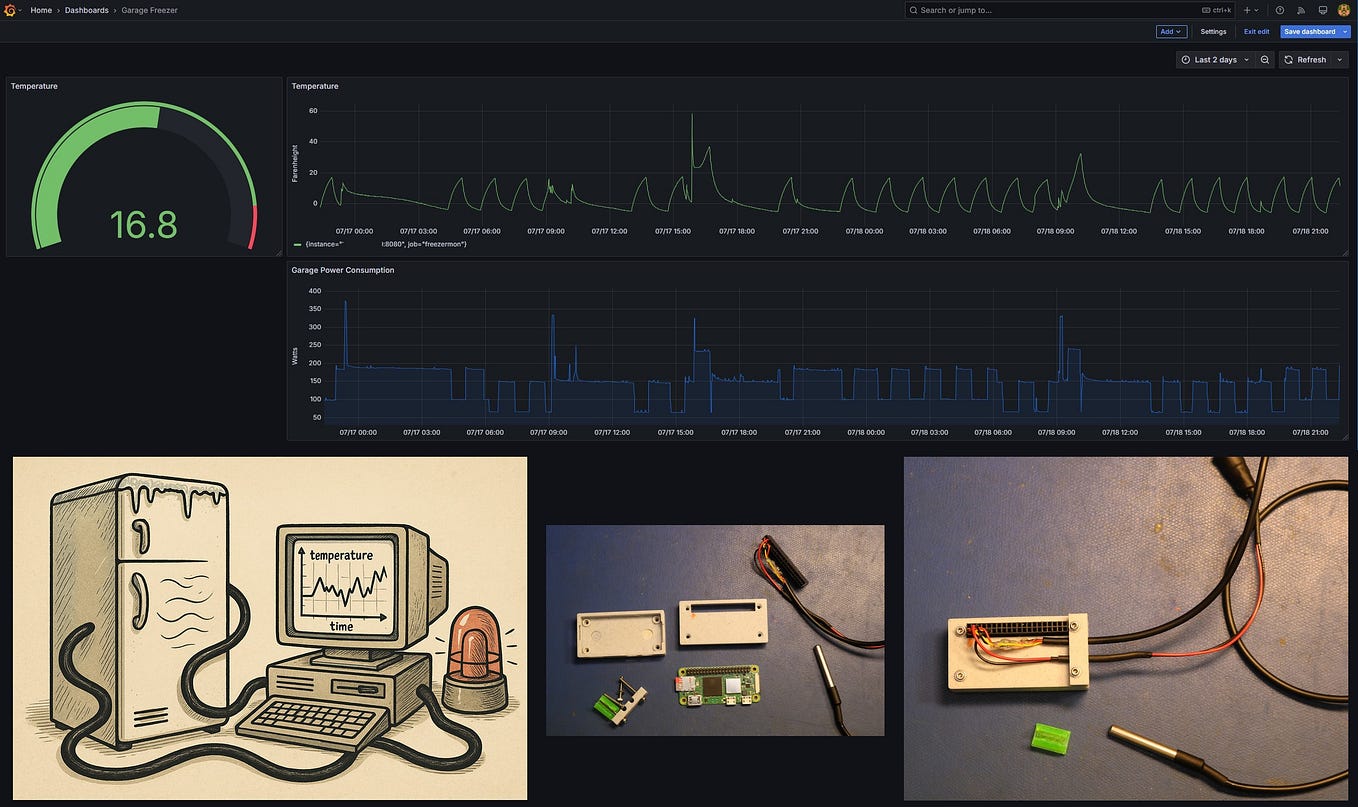Open your profile avatar menu

click(x=1344, y=10)
